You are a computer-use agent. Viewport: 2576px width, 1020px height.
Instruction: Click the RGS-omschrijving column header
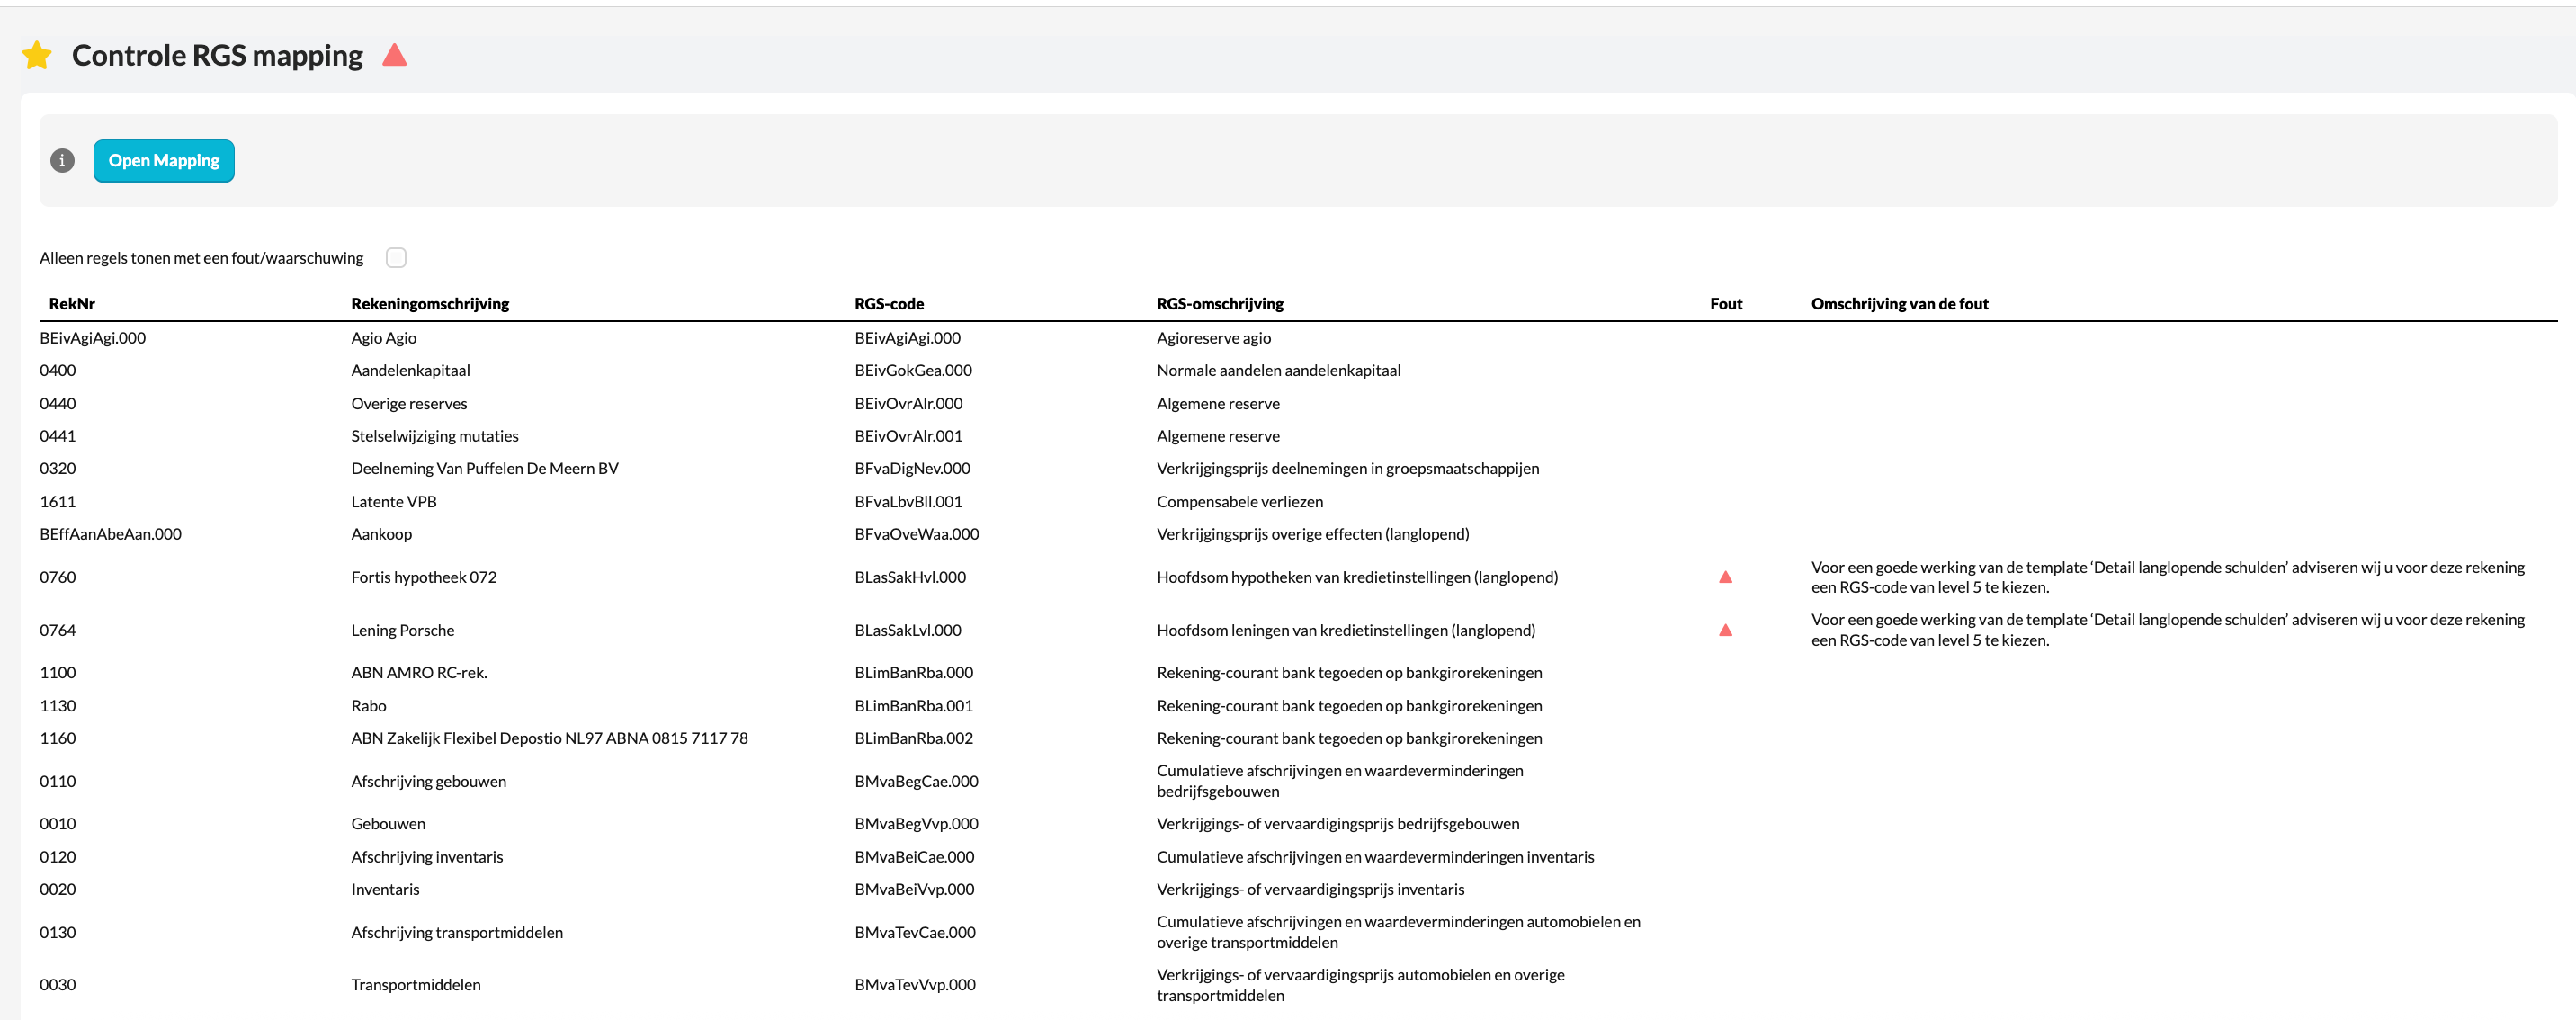pos(1220,304)
